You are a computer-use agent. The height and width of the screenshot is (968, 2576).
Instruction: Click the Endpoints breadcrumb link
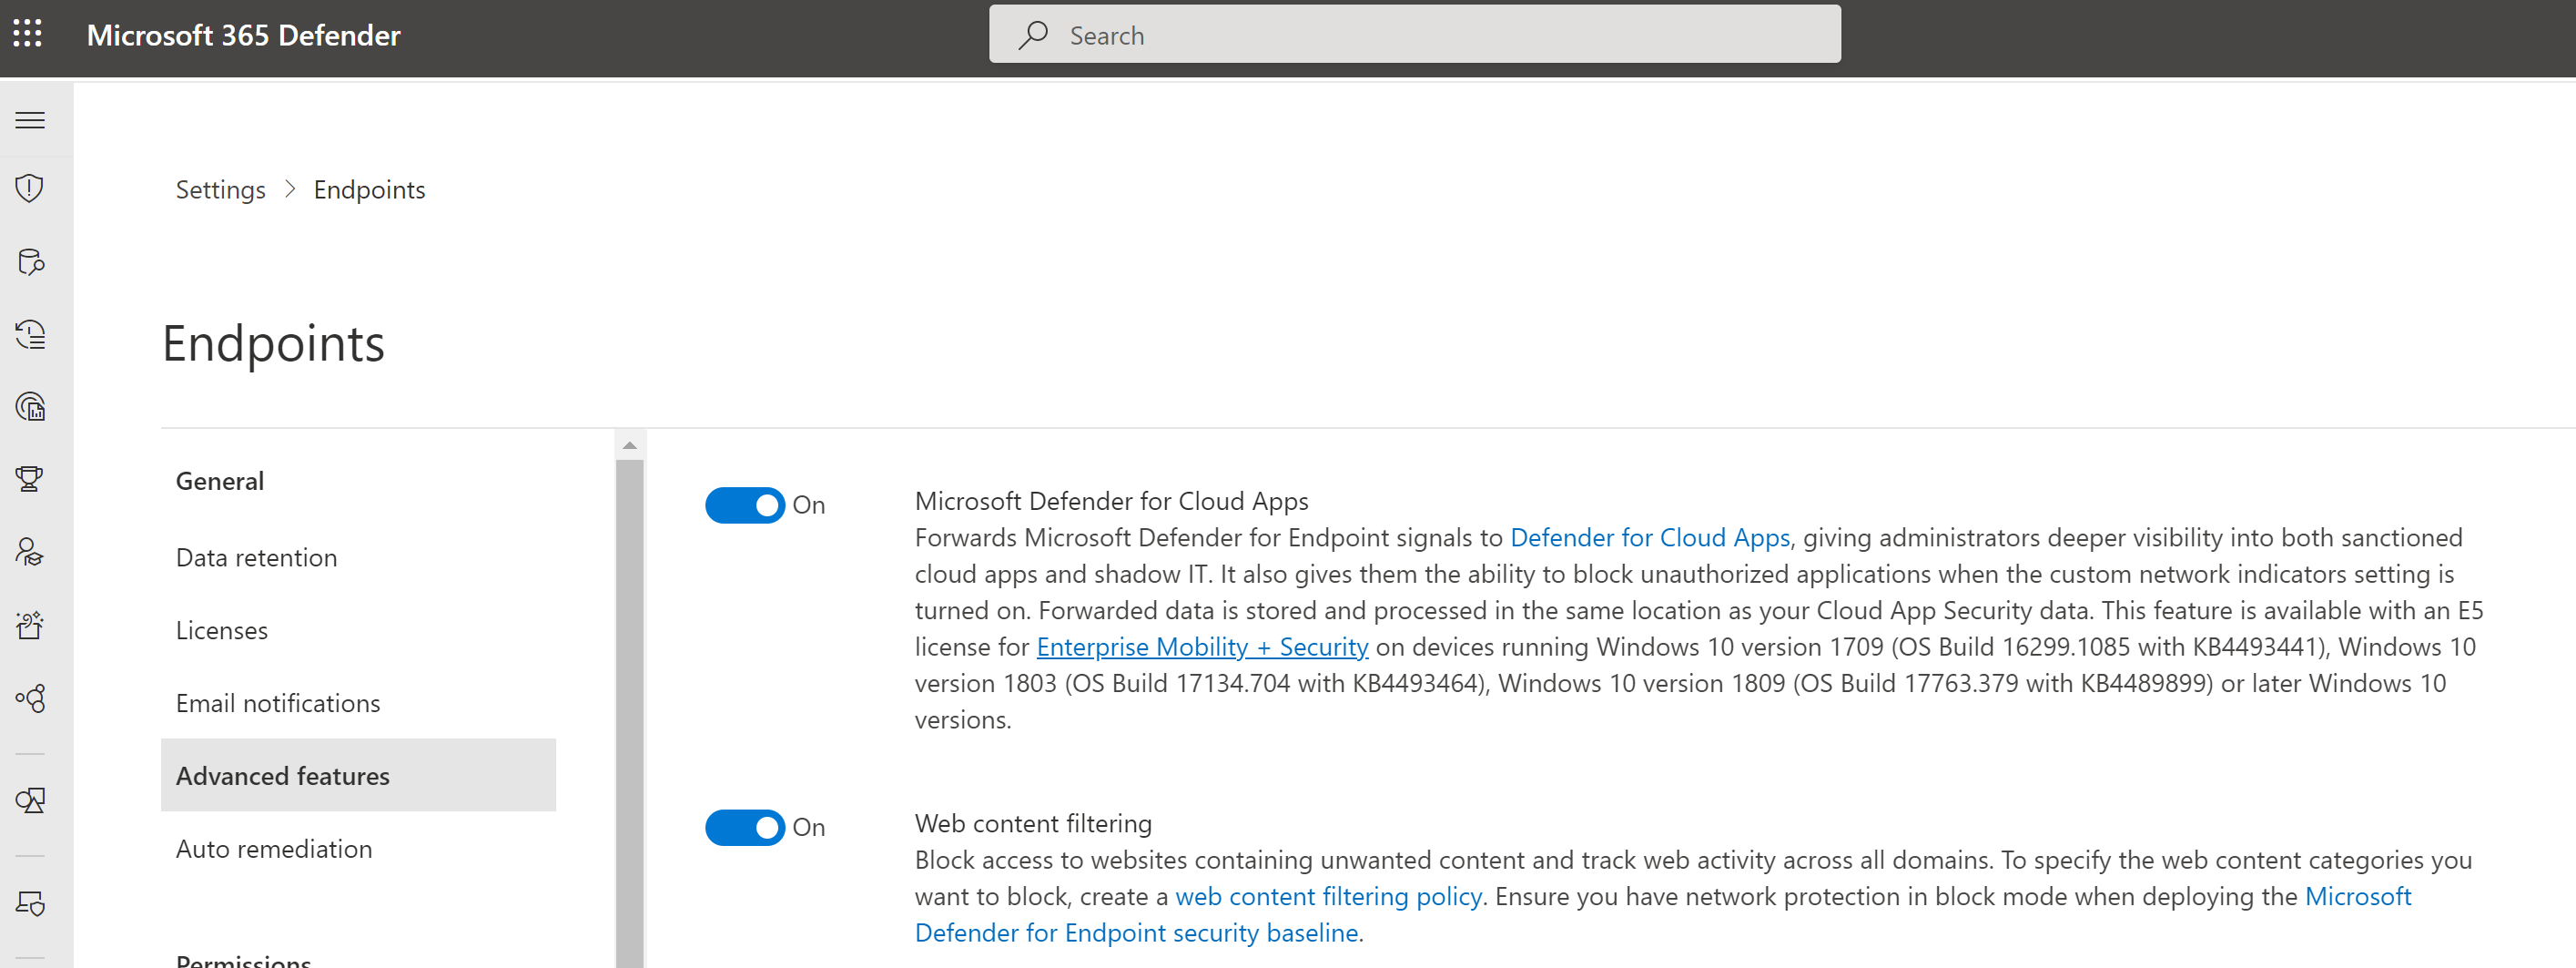369,190
